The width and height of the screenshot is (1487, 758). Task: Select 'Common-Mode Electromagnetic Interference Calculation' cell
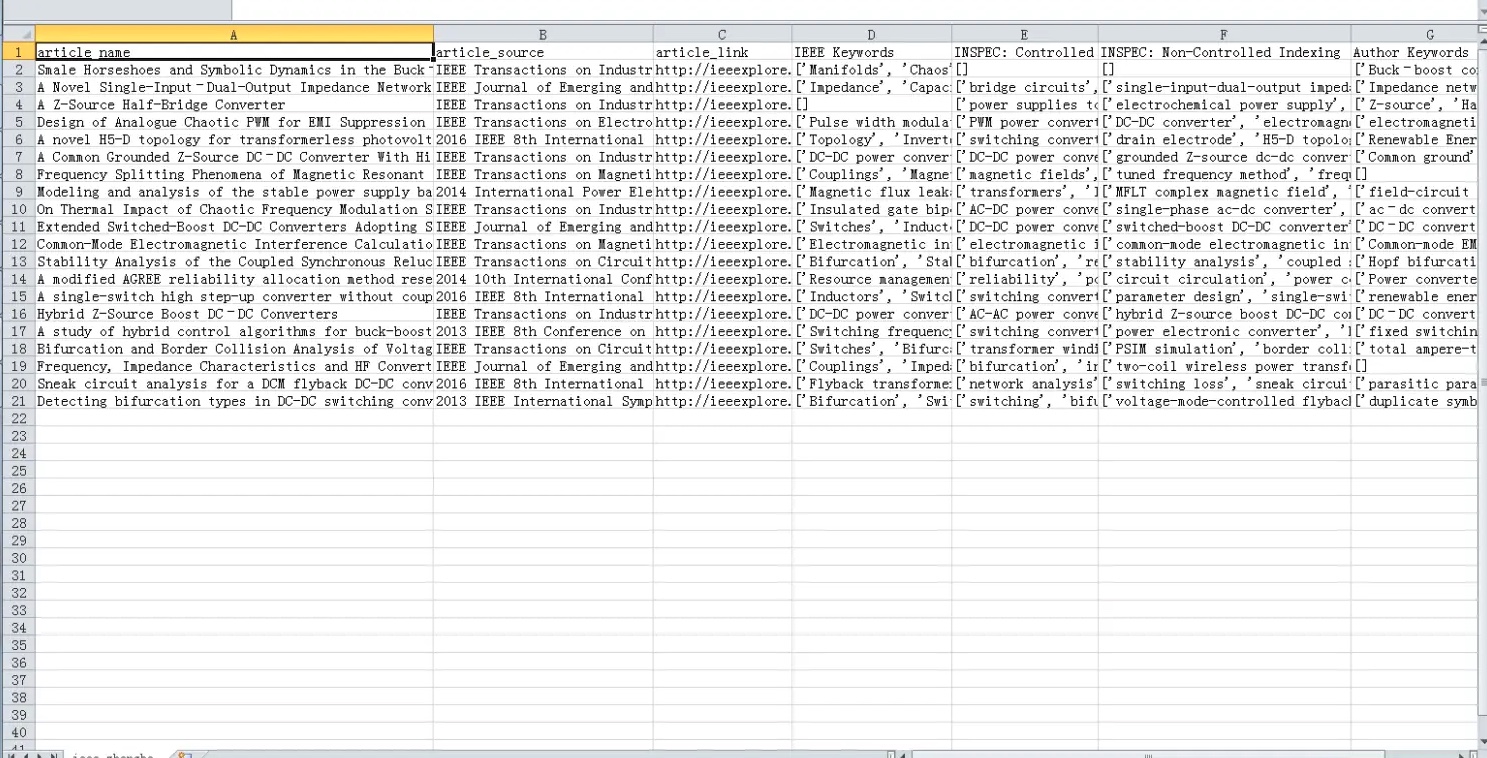(234, 244)
